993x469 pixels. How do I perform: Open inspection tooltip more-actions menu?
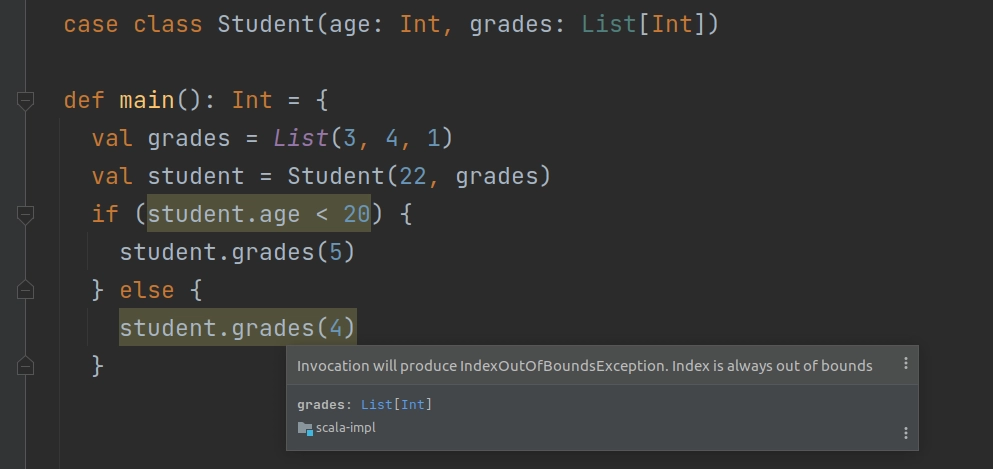click(906, 363)
